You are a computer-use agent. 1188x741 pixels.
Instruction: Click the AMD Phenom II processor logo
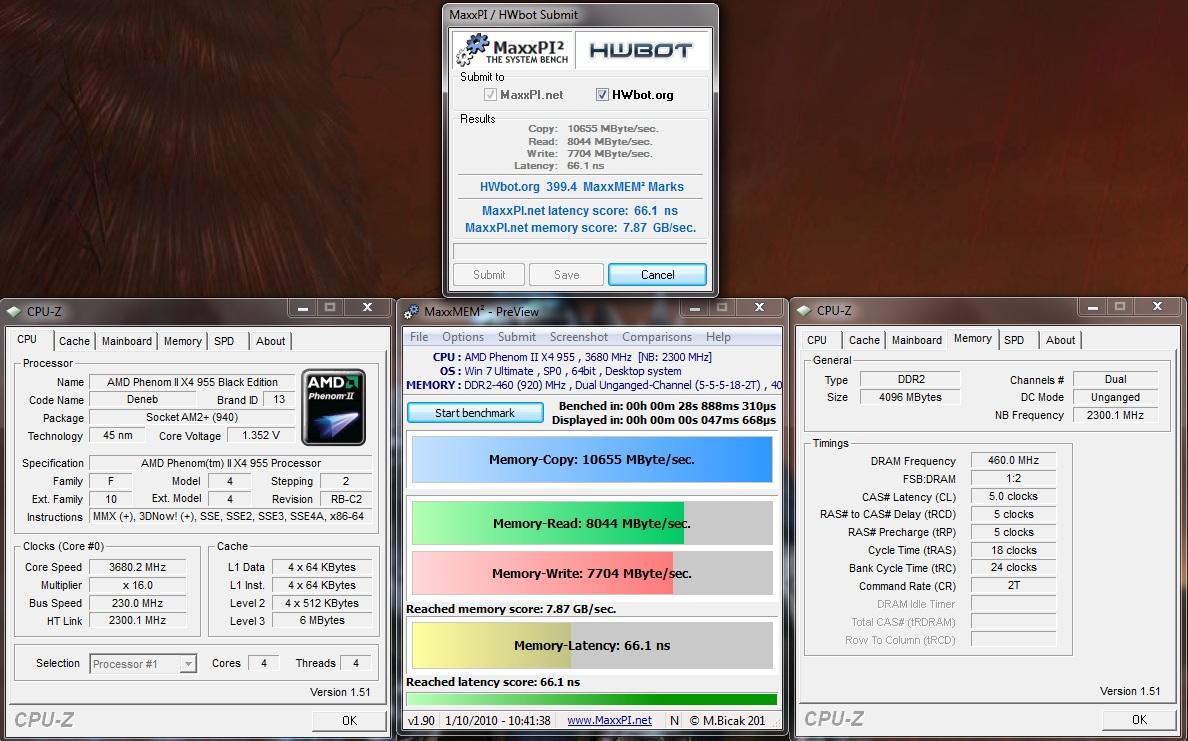tap(333, 407)
